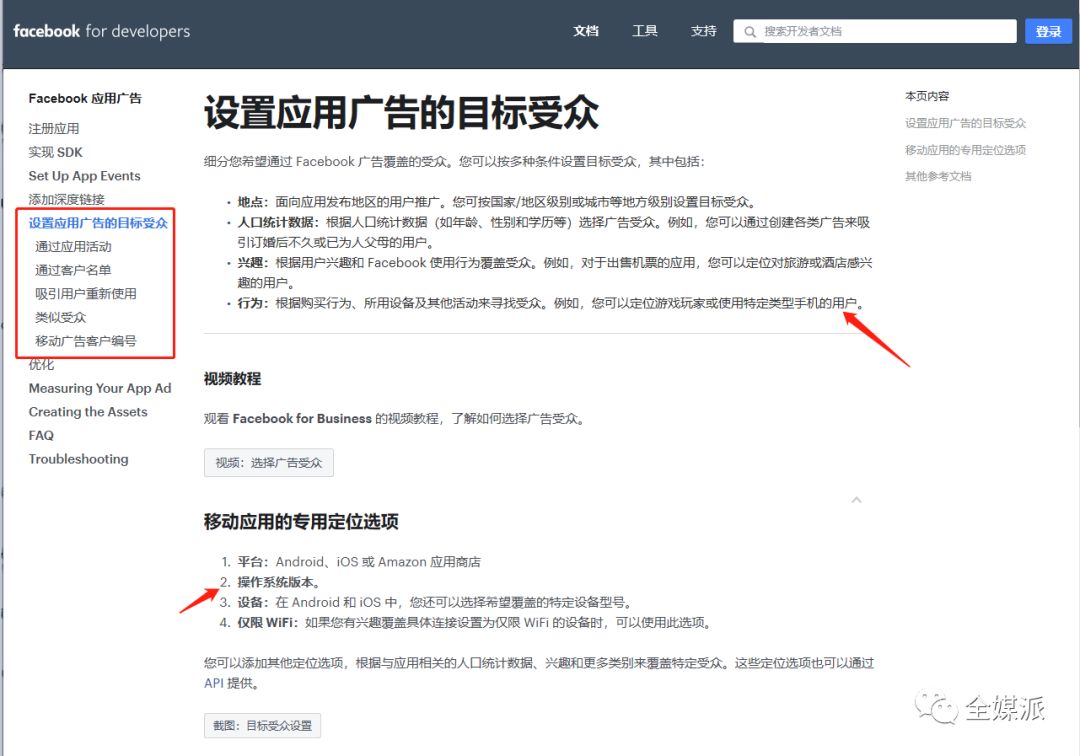Click the 行为 bullet label

point(251,304)
